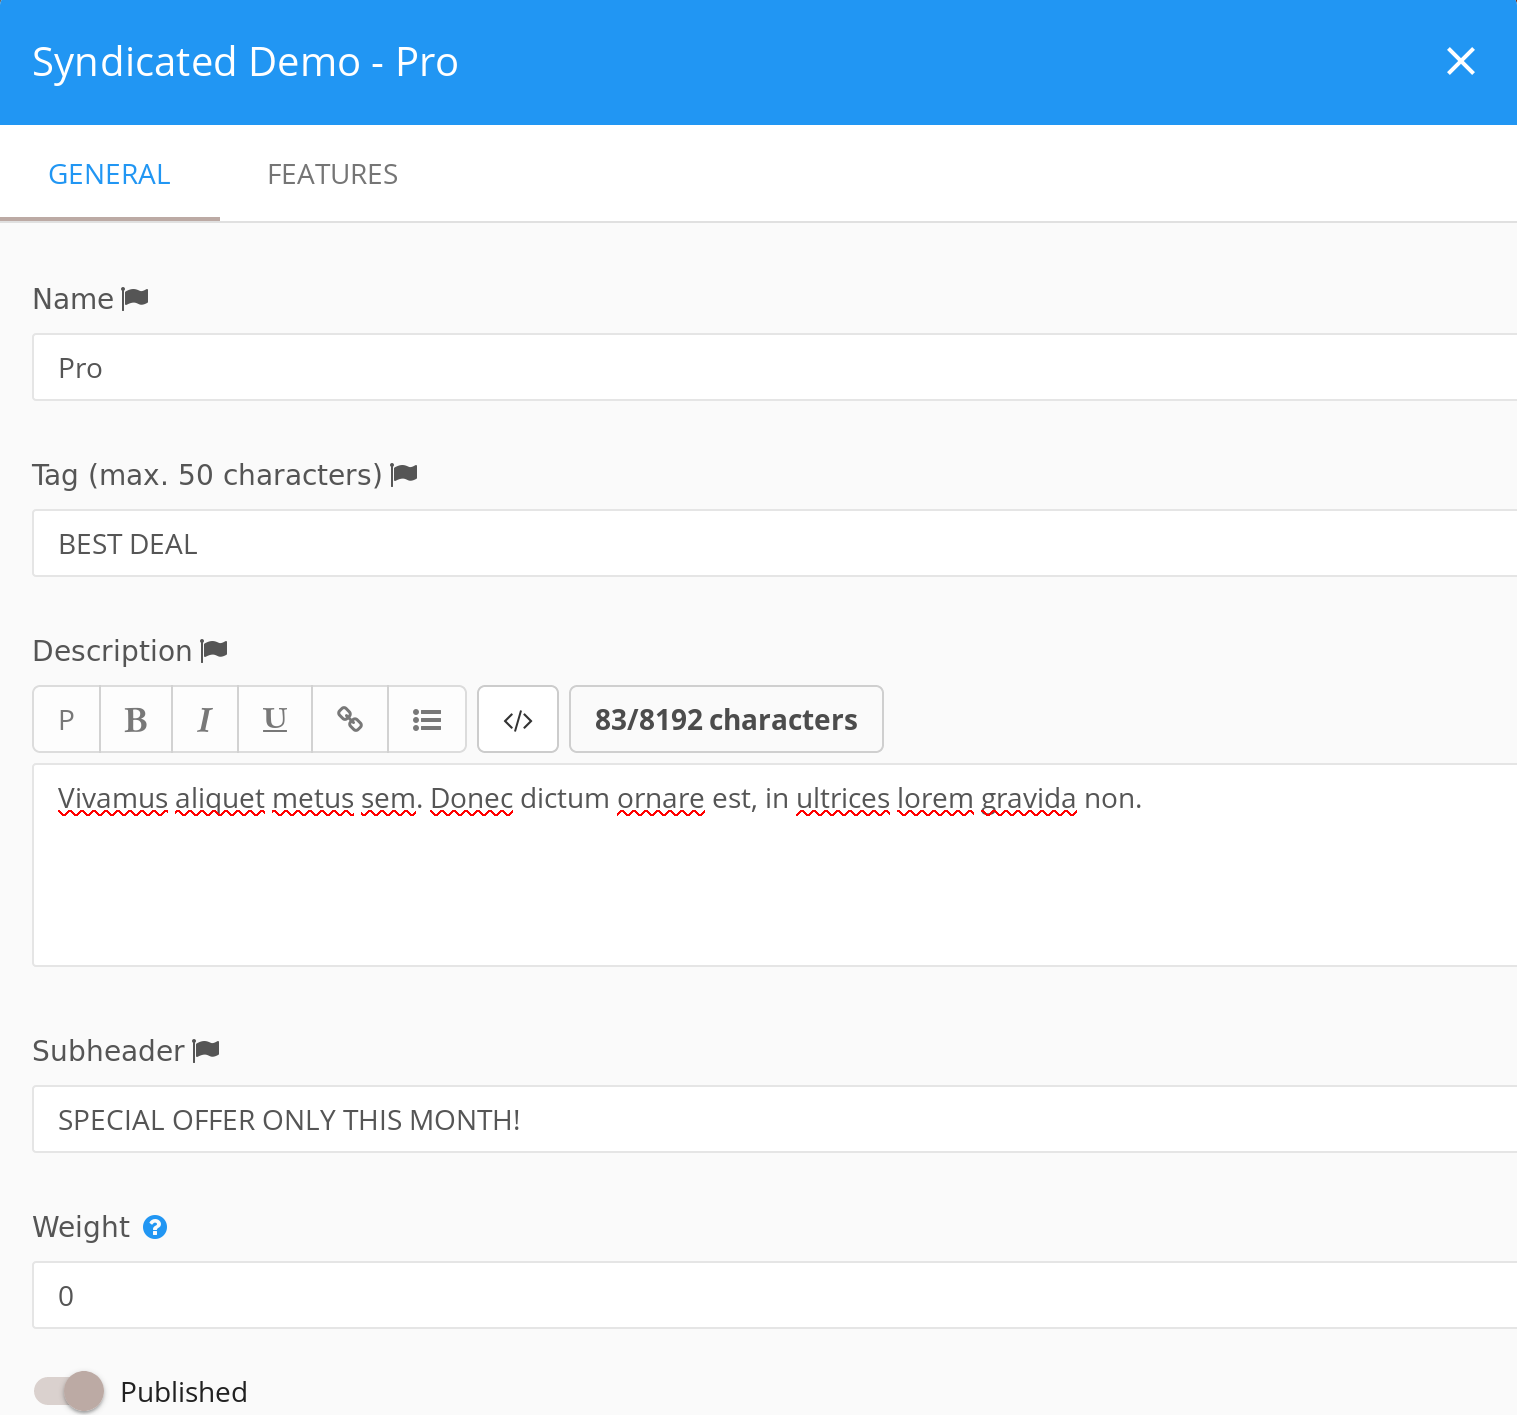This screenshot has width=1517, height=1415.
Task: Click the dialog title Syndicated Demo - Pro
Action: 245,62
